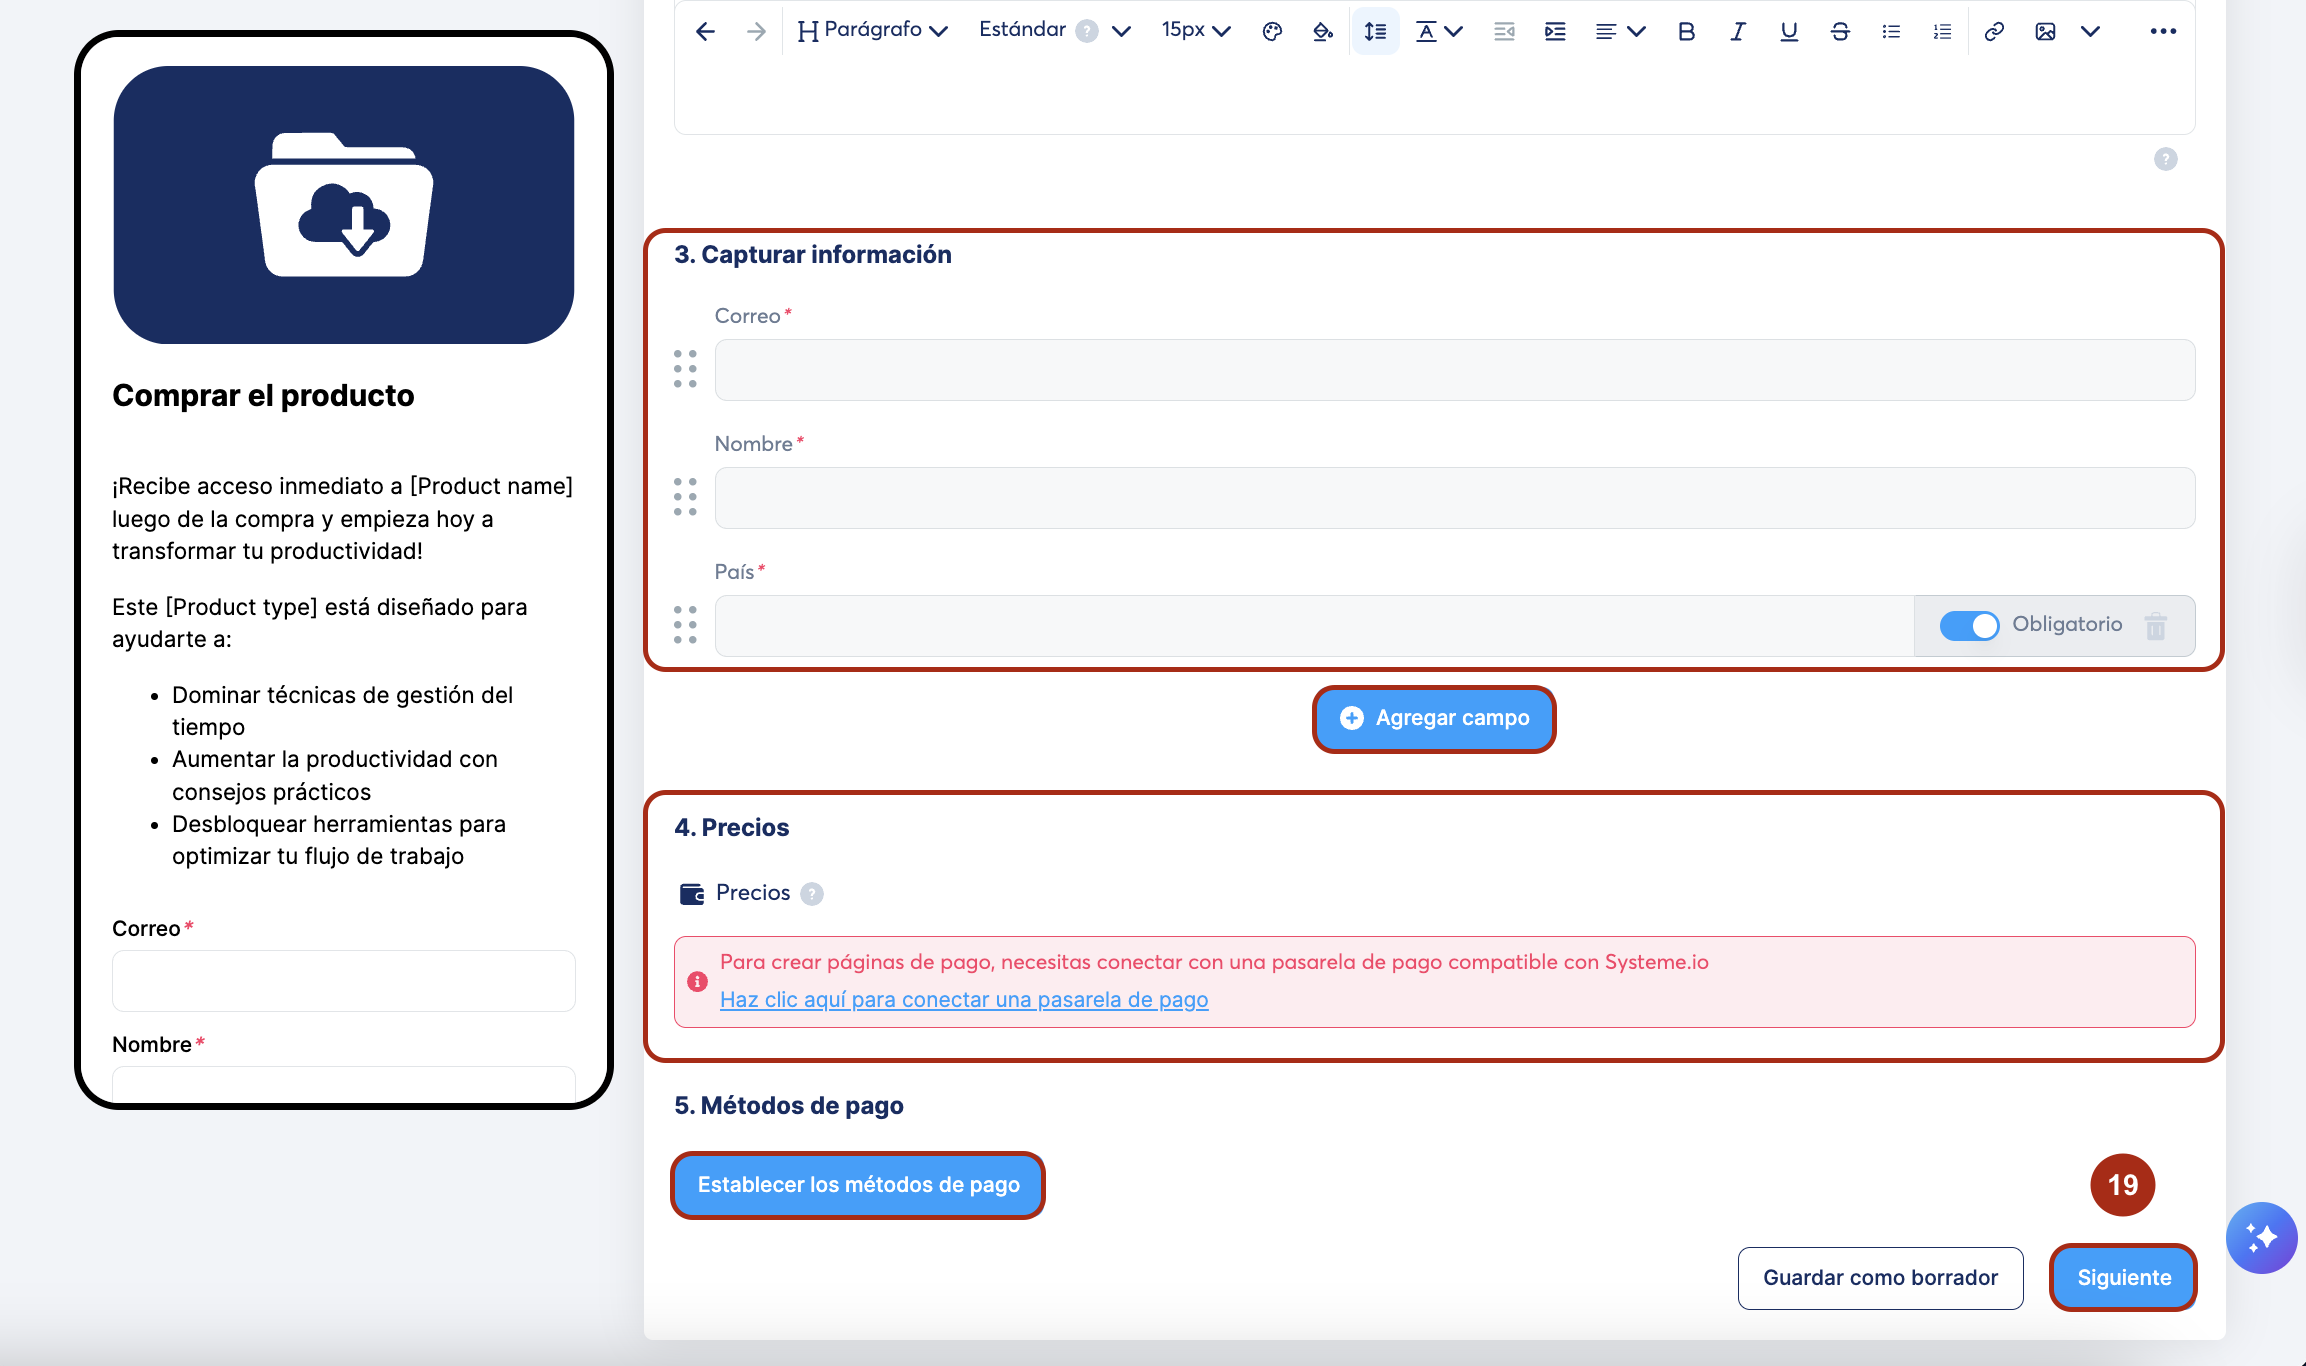Click the Agregar campo button

[1434, 718]
